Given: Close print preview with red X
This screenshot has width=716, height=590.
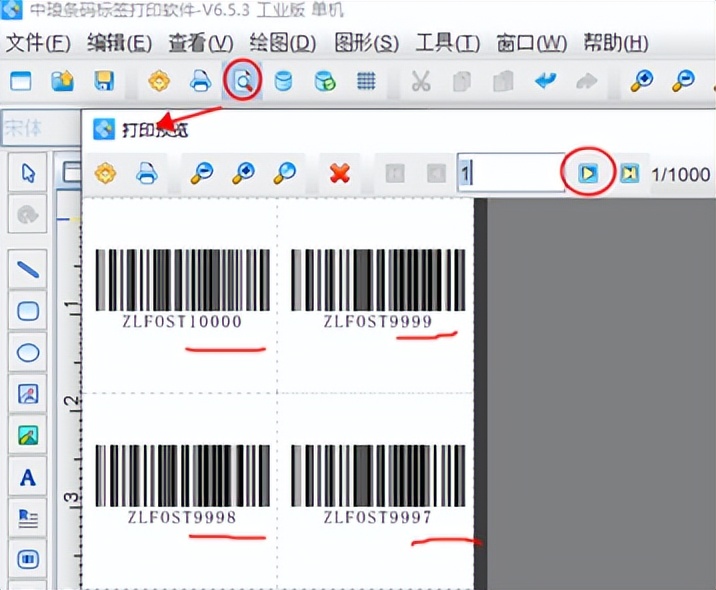Looking at the screenshot, I should 340,174.
